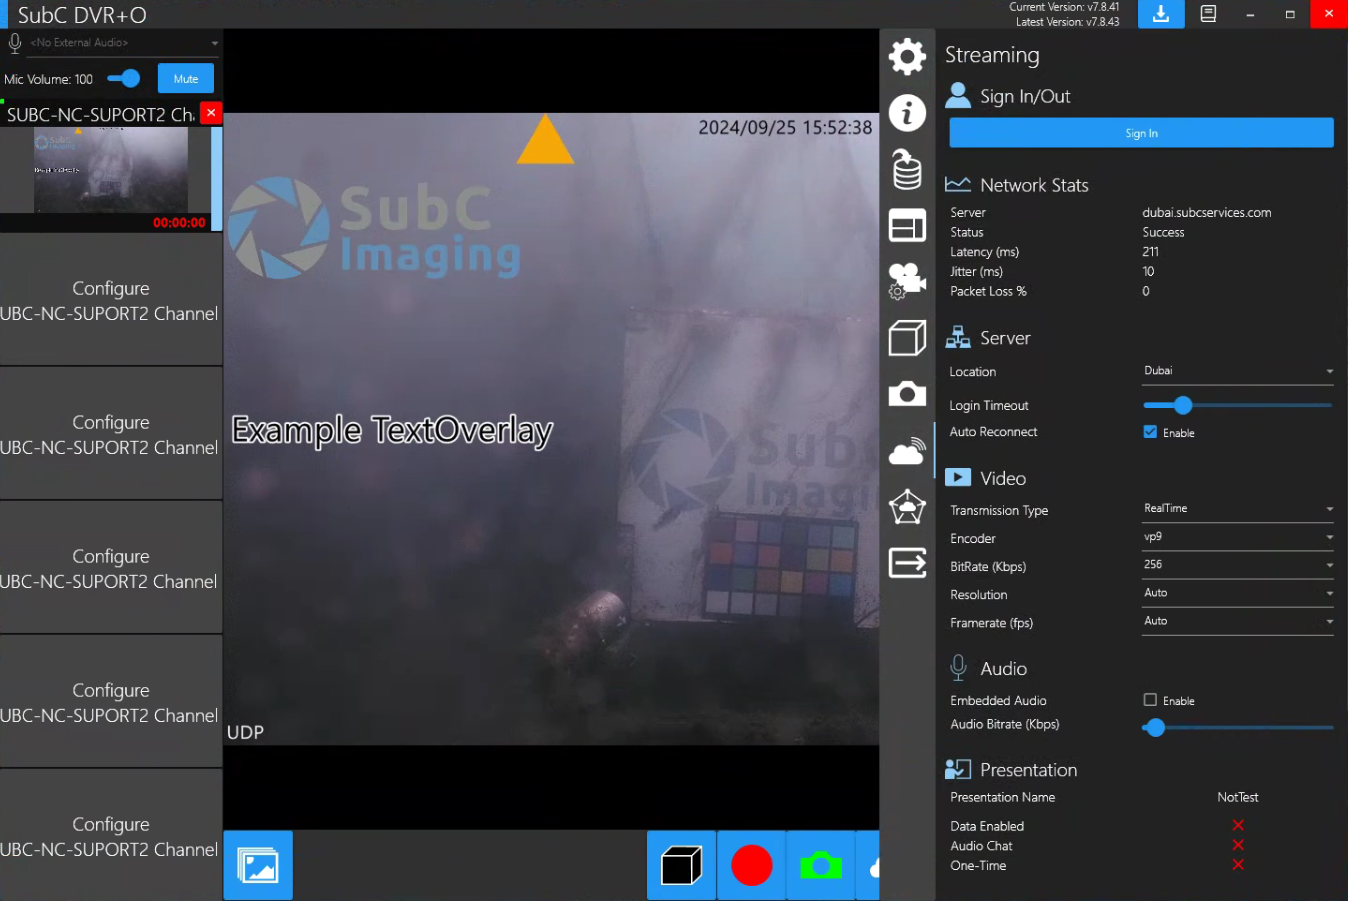Open the Framerate (fps) dropdown set to Auto
This screenshot has width=1348, height=901.
1238,621
